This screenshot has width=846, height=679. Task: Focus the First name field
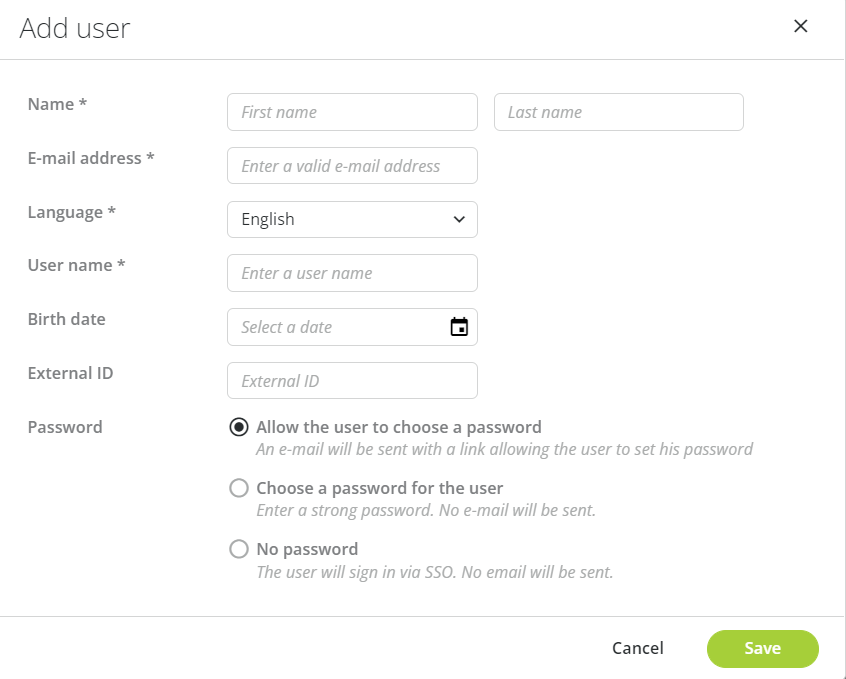[x=352, y=112]
